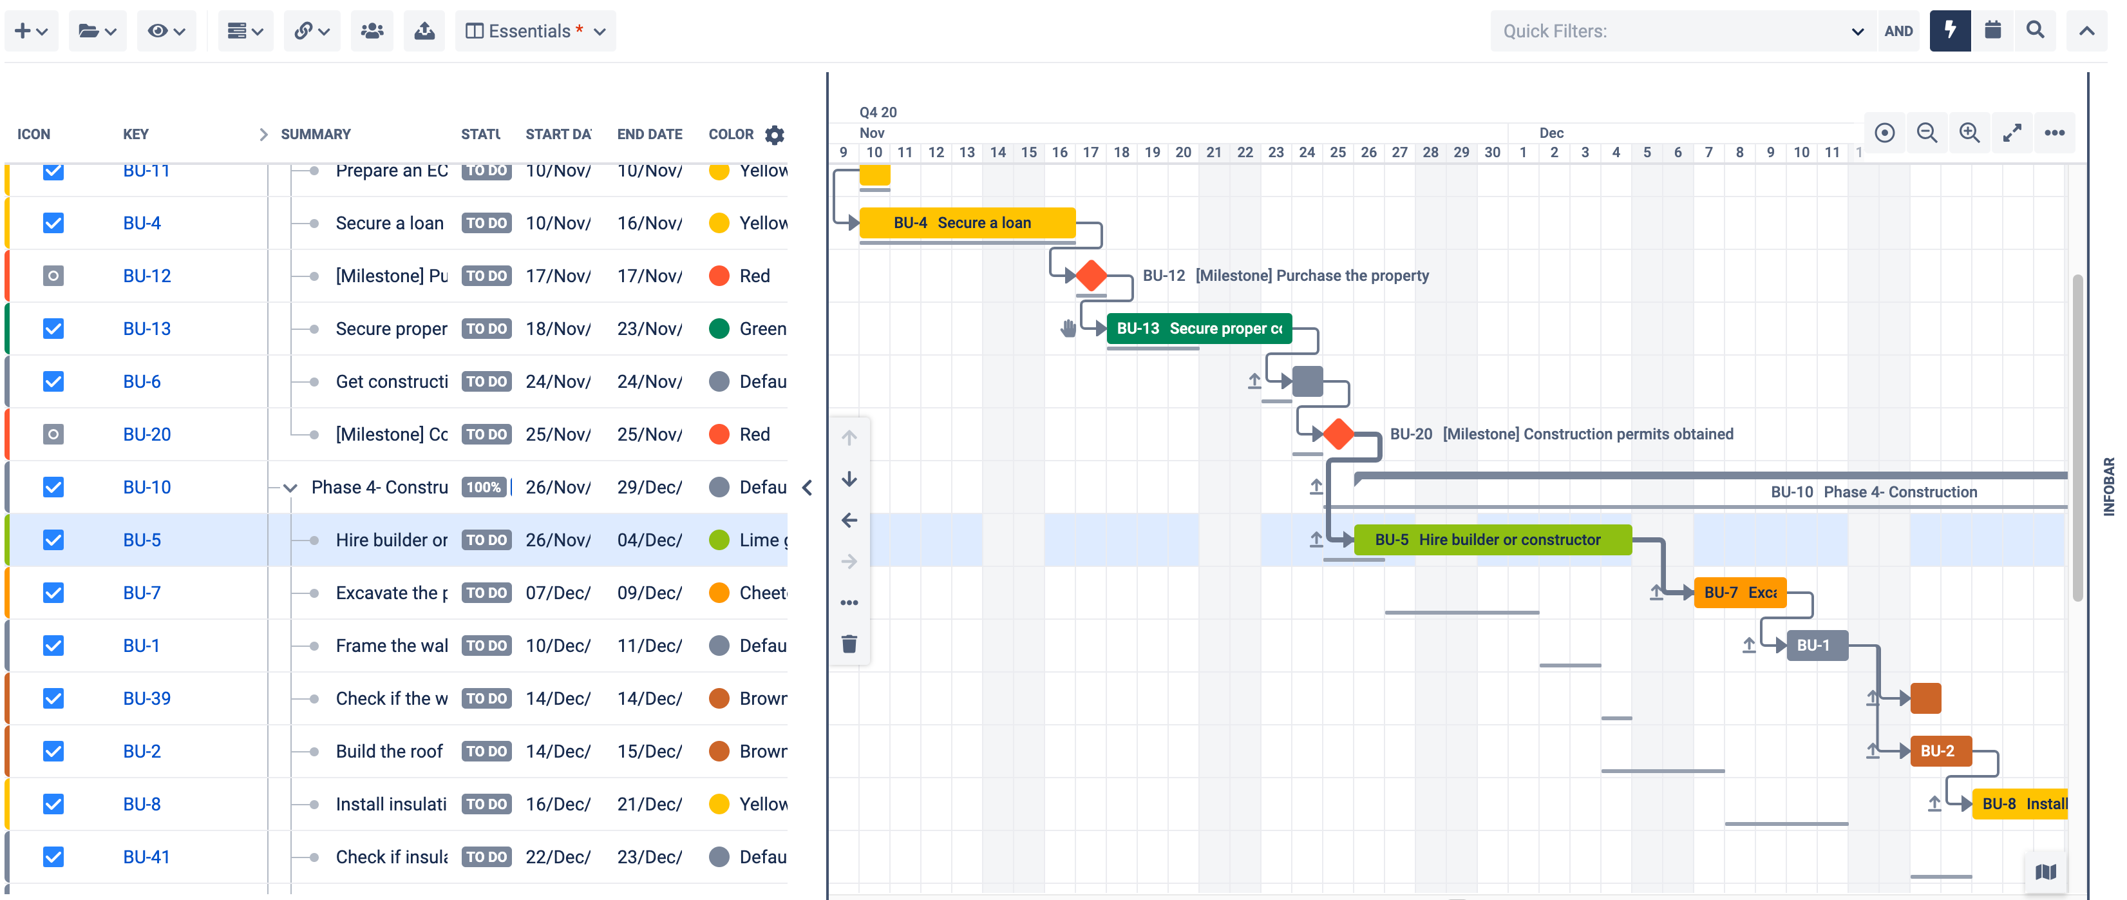
Task: Zoom out the Gantt chart
Action: coord(1926,133)
